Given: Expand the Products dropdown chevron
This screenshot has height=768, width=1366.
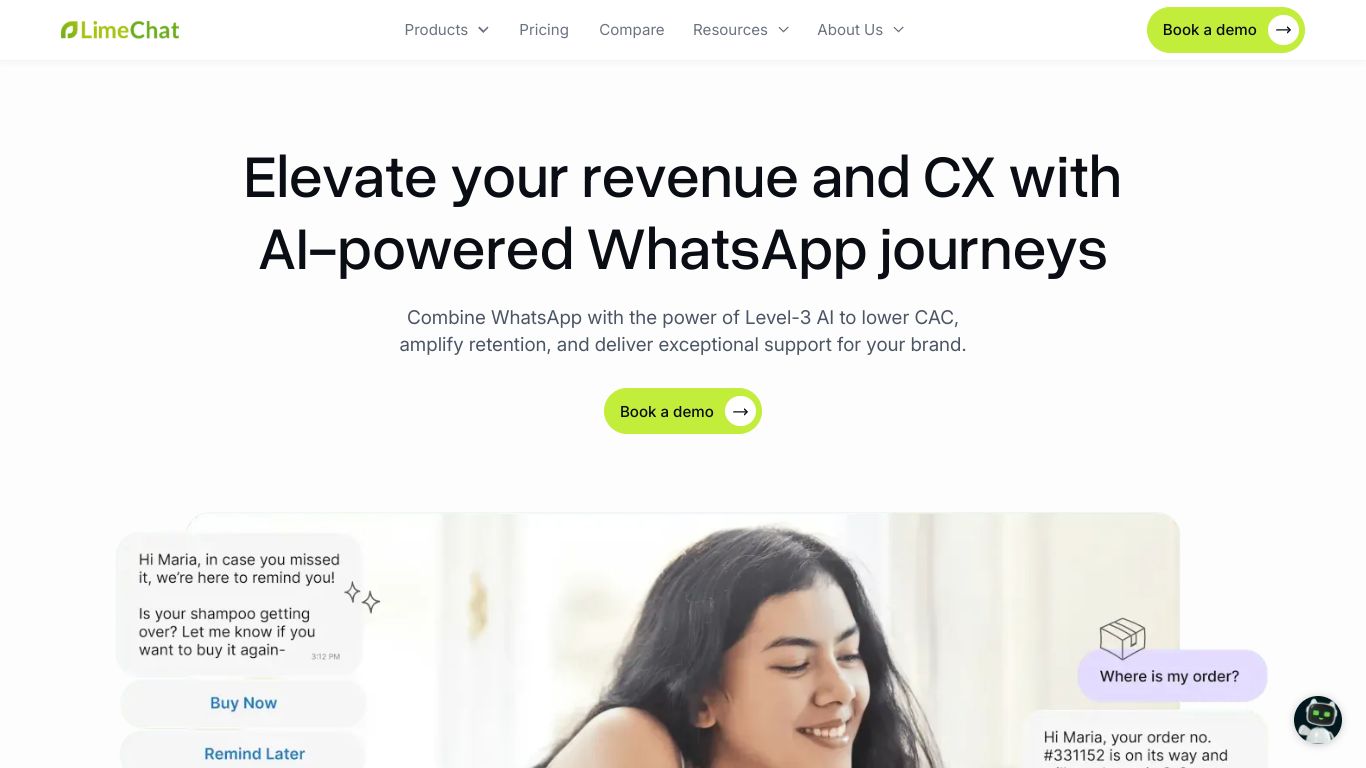Looking at the screenshot, I should [x=483, y=30].
